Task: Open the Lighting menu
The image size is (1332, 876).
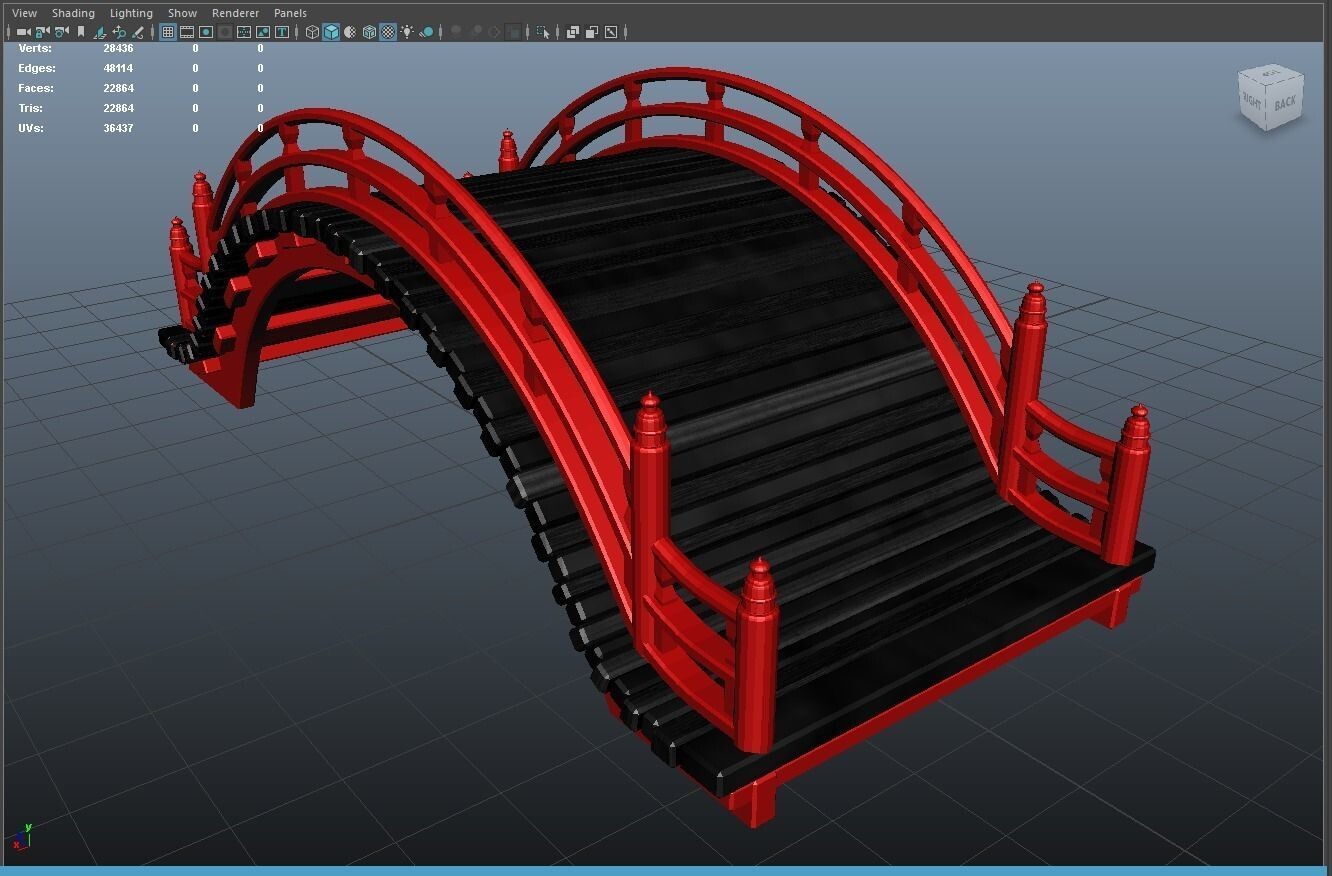Action: [131, 13]
